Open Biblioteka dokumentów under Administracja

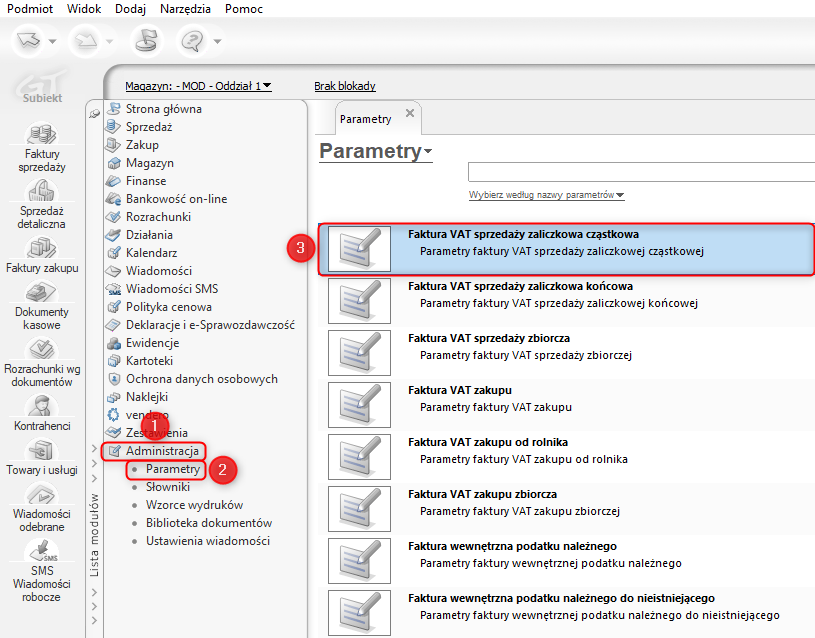click(209, 523)
